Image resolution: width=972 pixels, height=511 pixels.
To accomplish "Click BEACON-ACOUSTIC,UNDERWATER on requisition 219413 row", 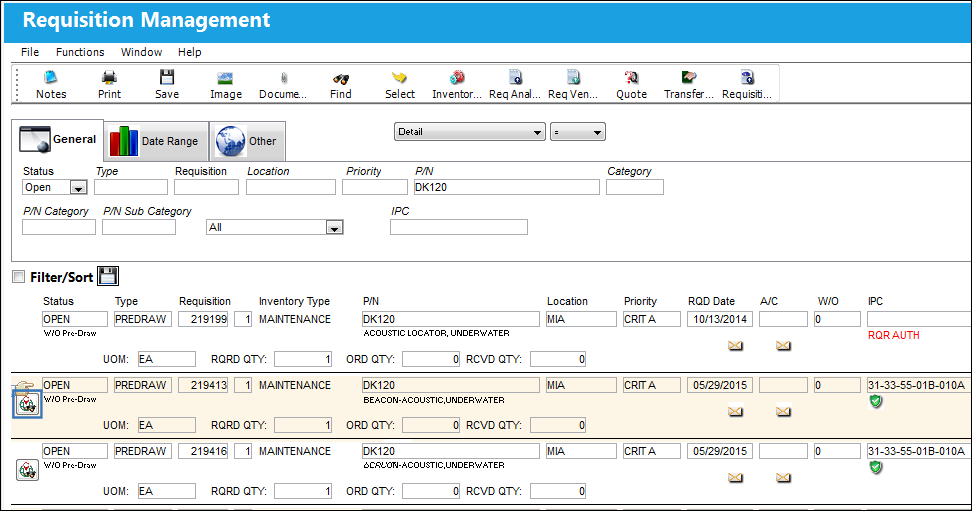I will (x=434, y=400).
